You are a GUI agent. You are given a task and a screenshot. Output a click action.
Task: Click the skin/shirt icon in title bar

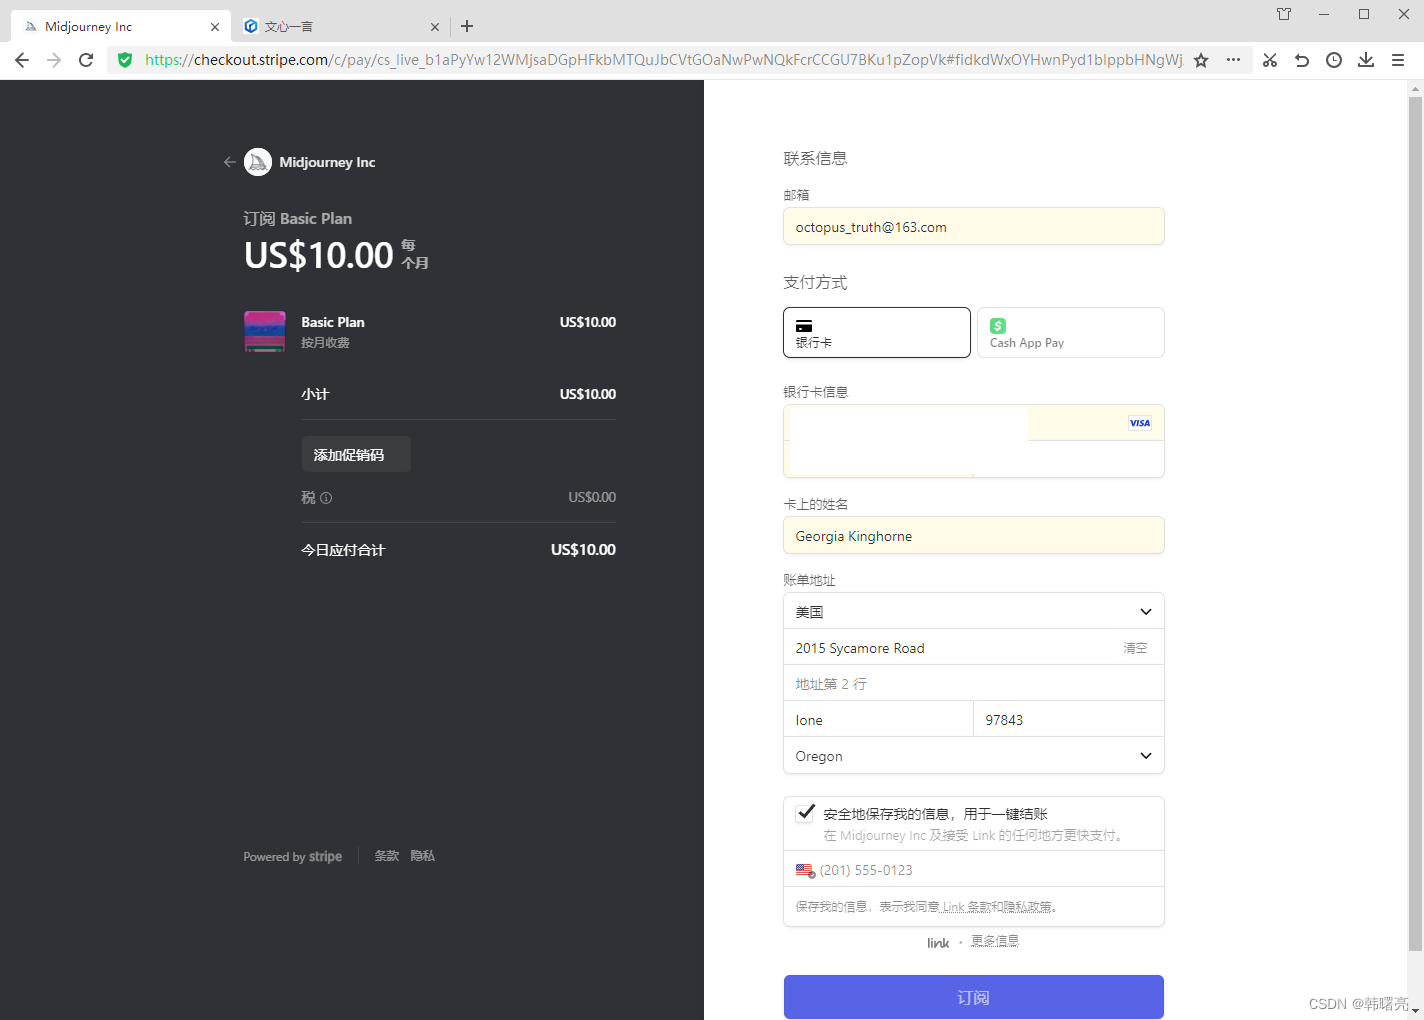point(1284,14)
